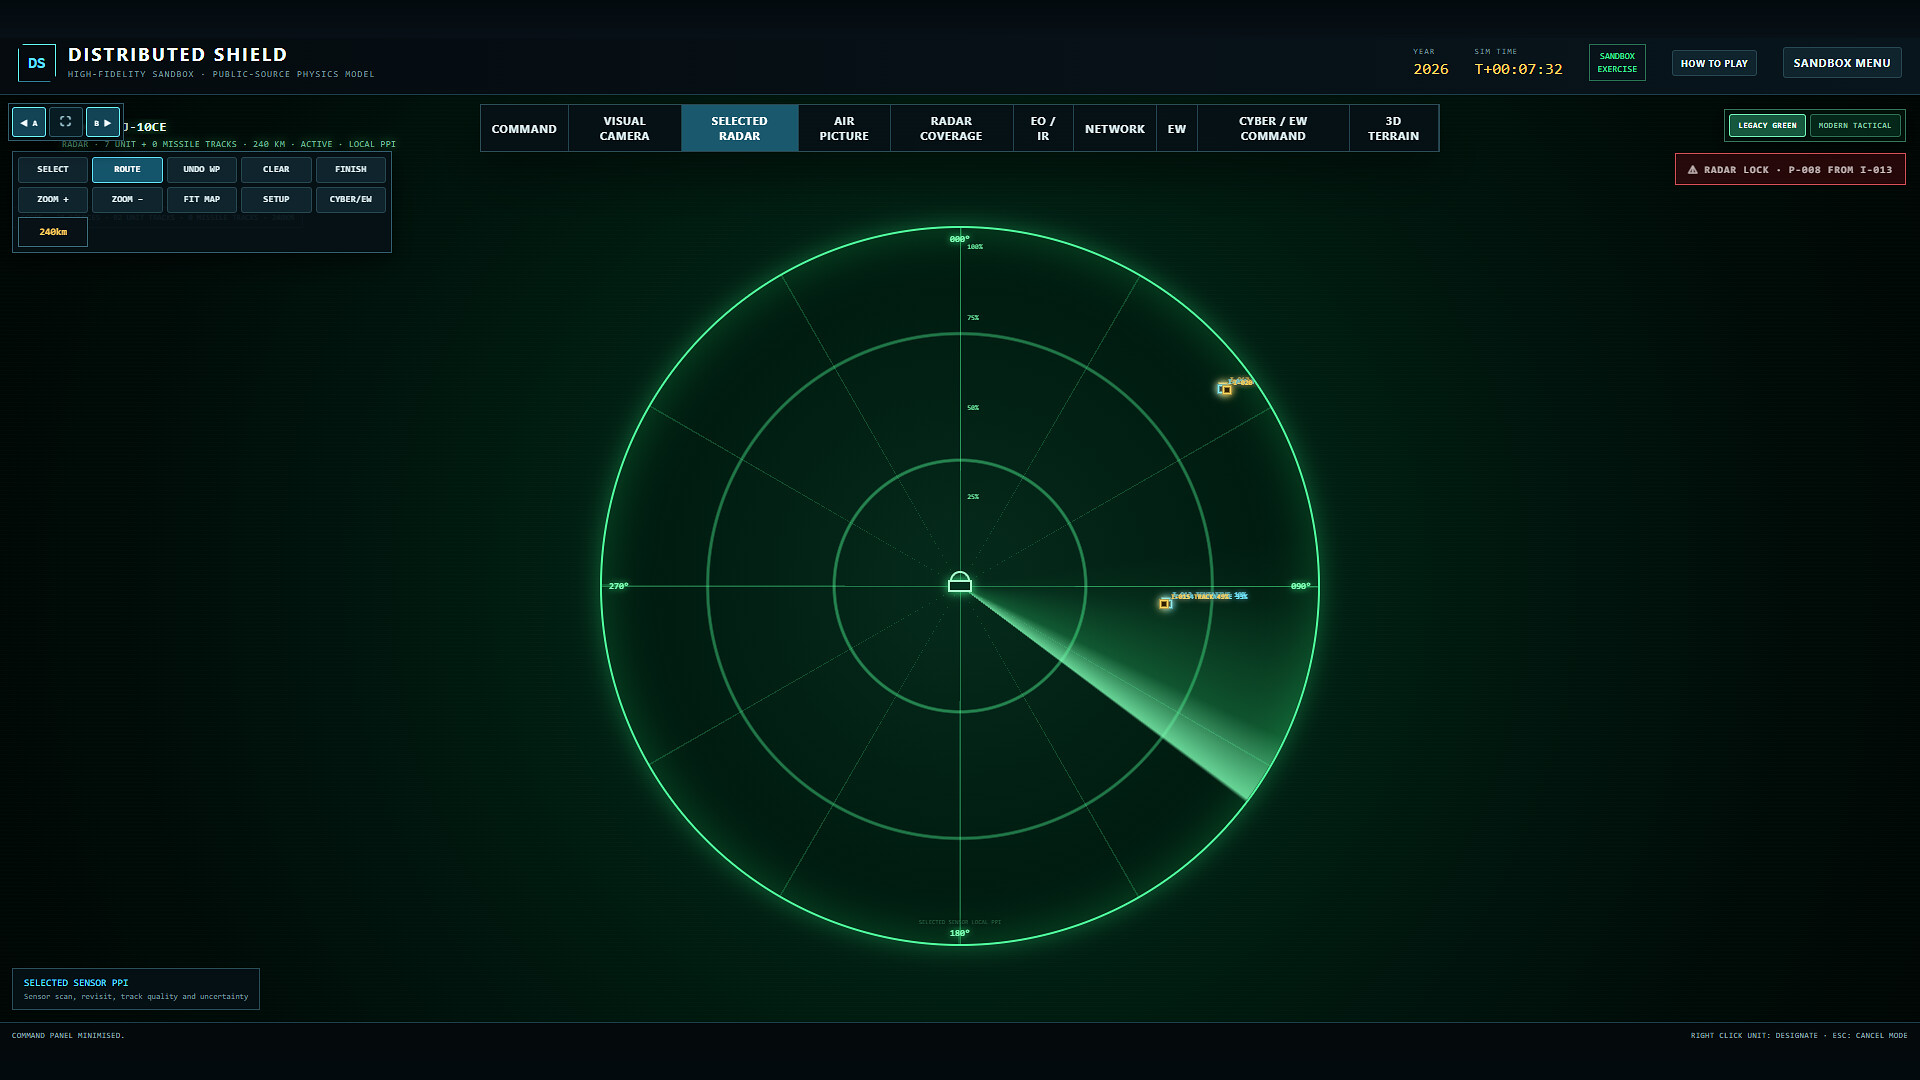Click the Command Panel Minimised status text
This screenshot has height=1080, width=1920.
pyautogui.click(x=68, y=1036)
